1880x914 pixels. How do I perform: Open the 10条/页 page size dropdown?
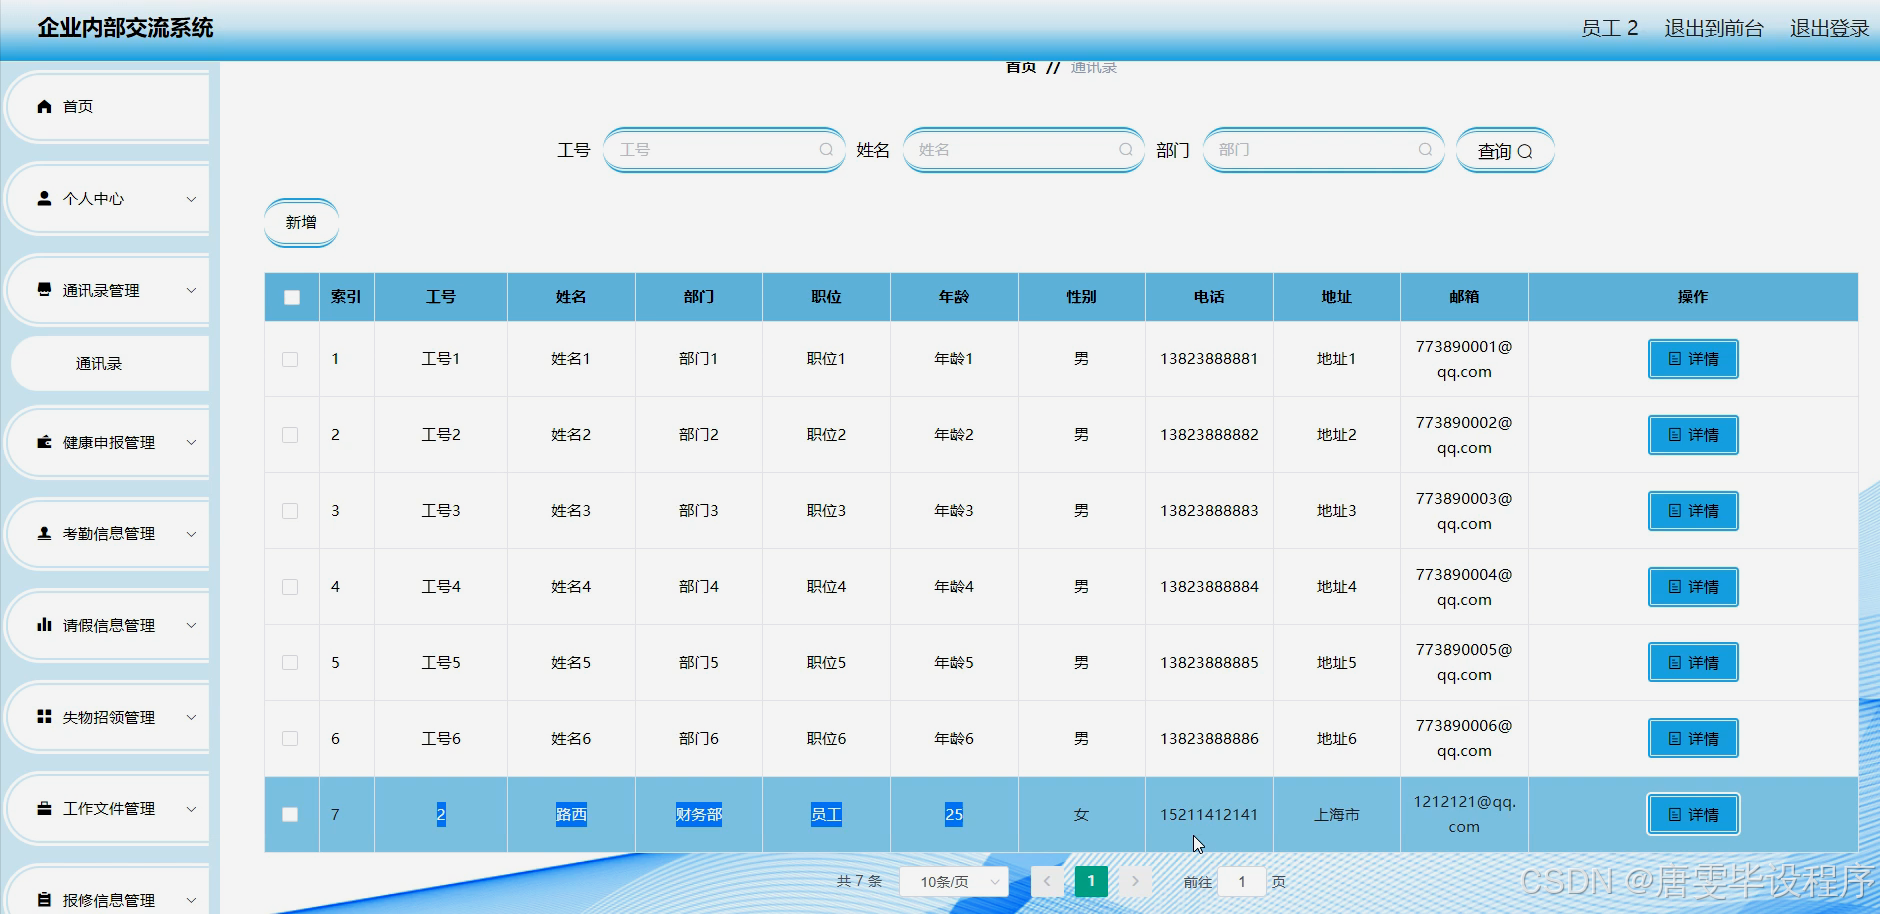pos(954,881)
